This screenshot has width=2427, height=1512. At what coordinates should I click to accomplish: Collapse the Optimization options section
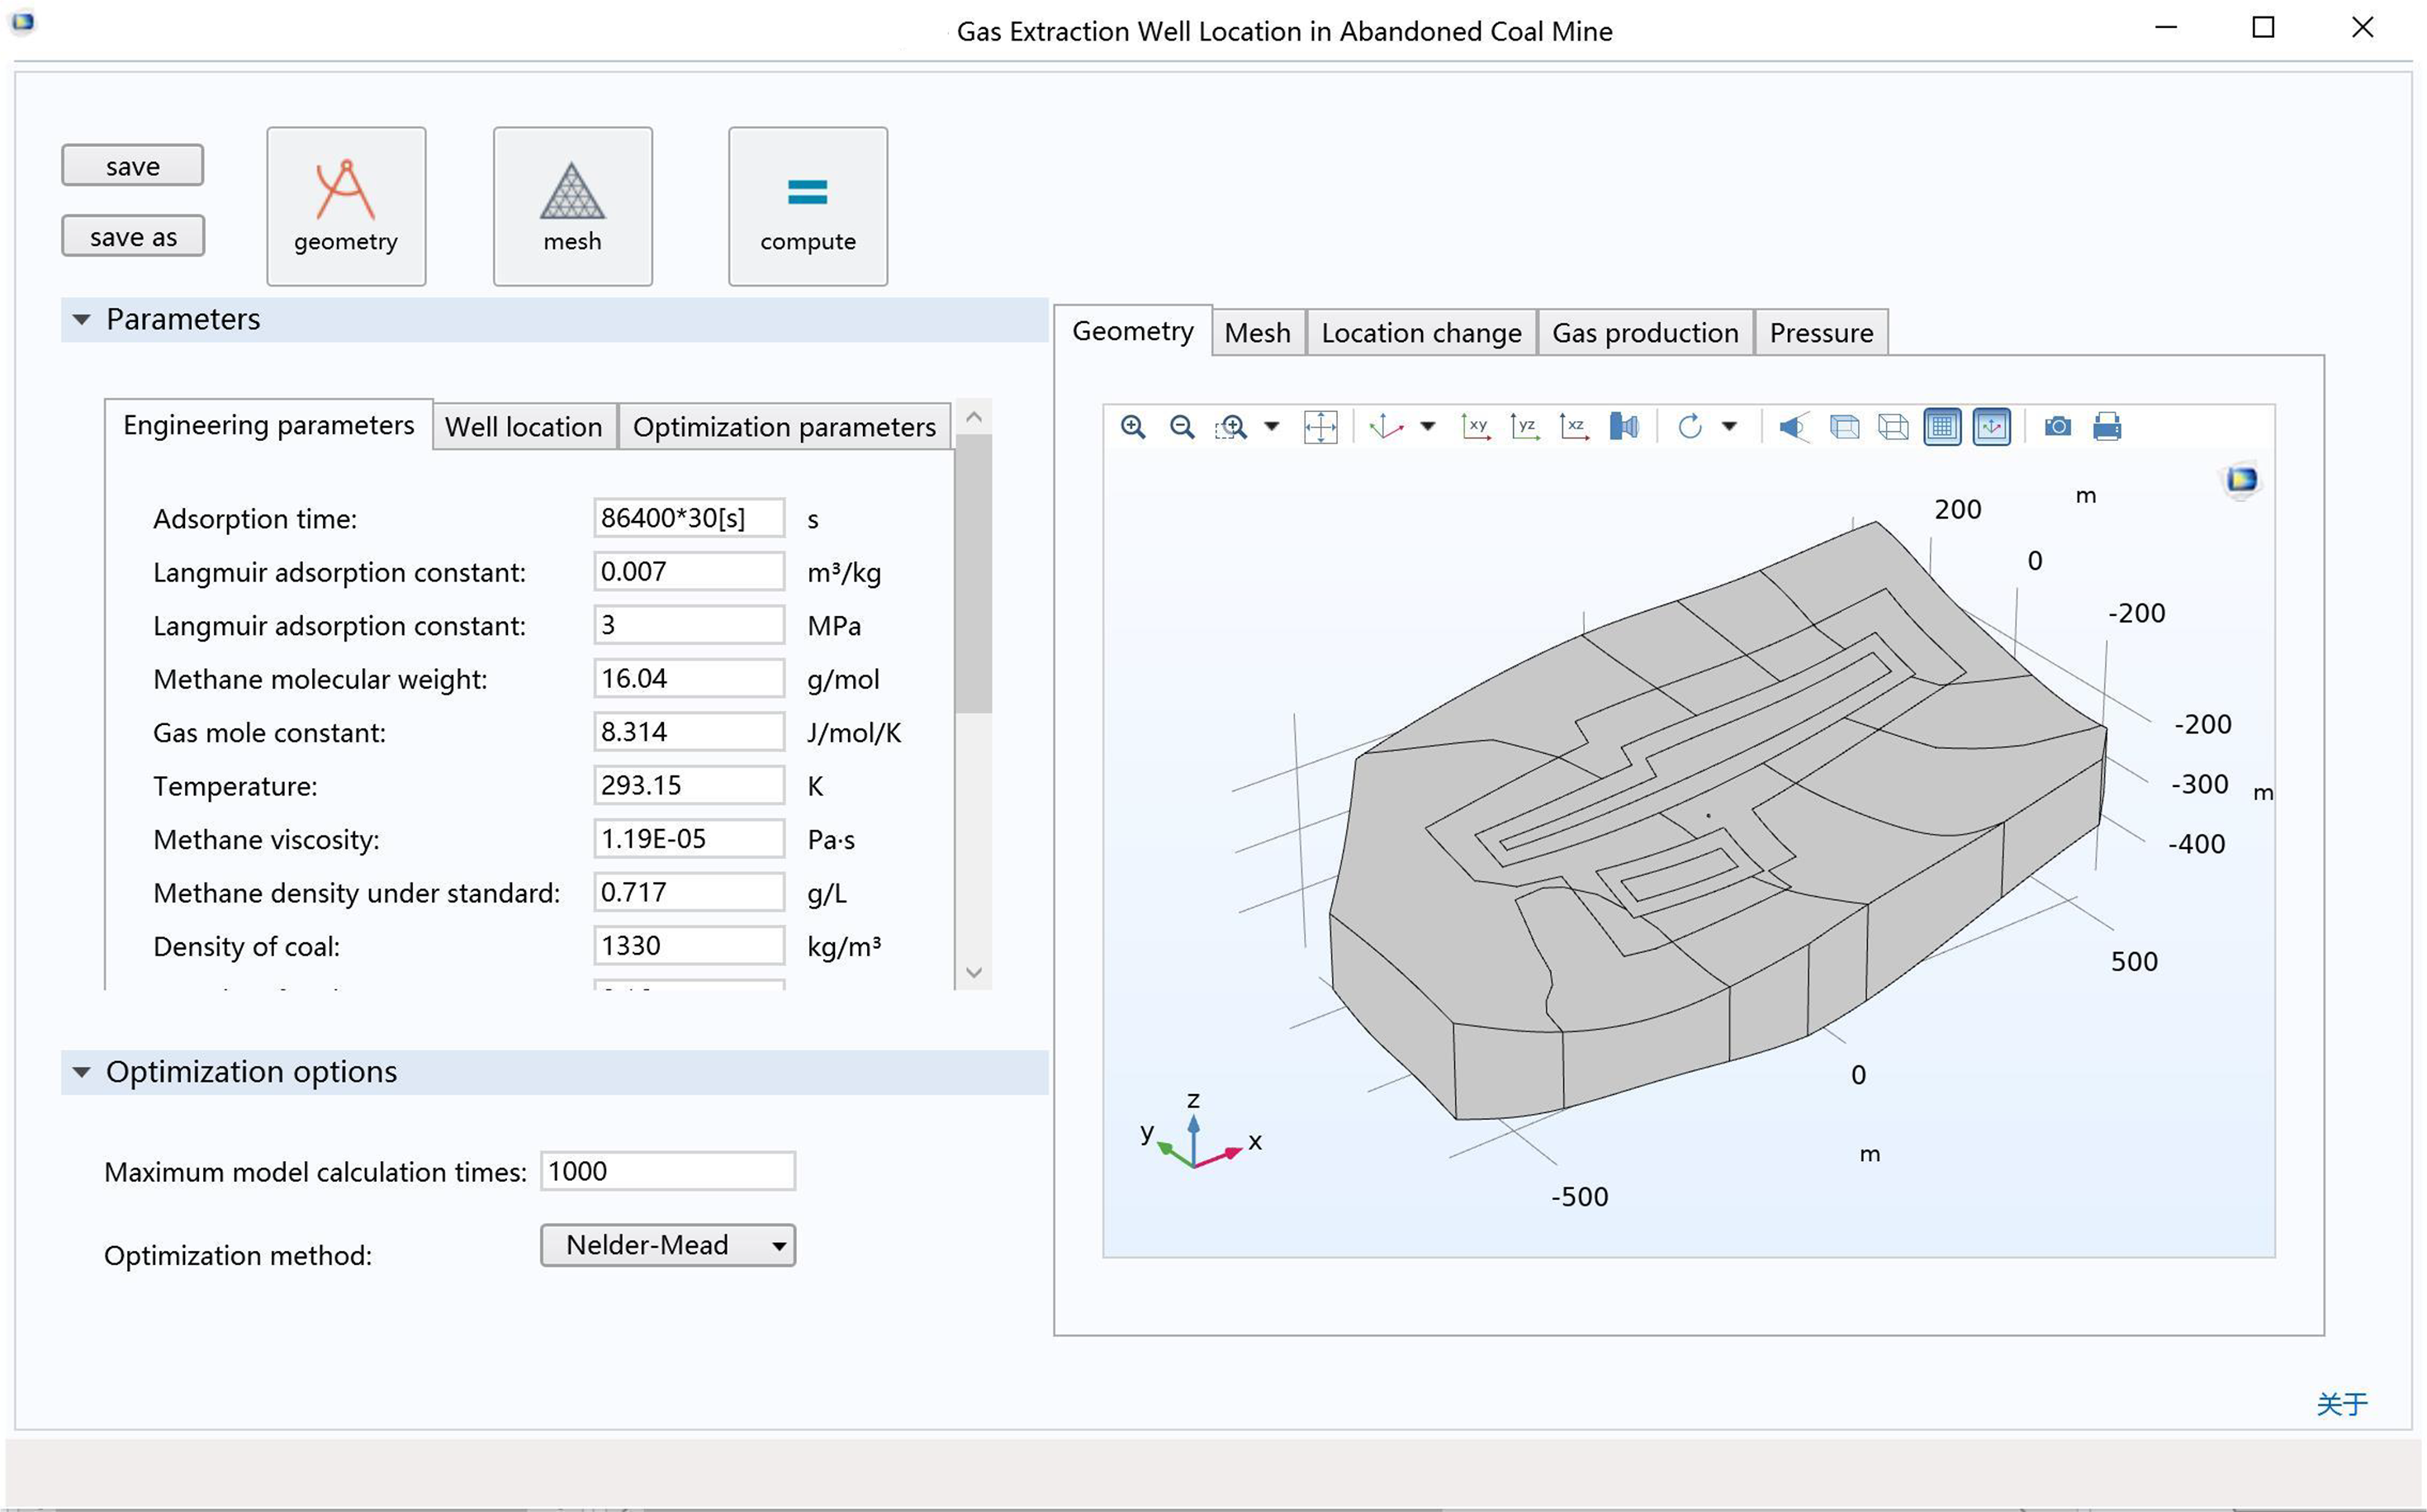pyautogui.click(x=81, y=1072)
